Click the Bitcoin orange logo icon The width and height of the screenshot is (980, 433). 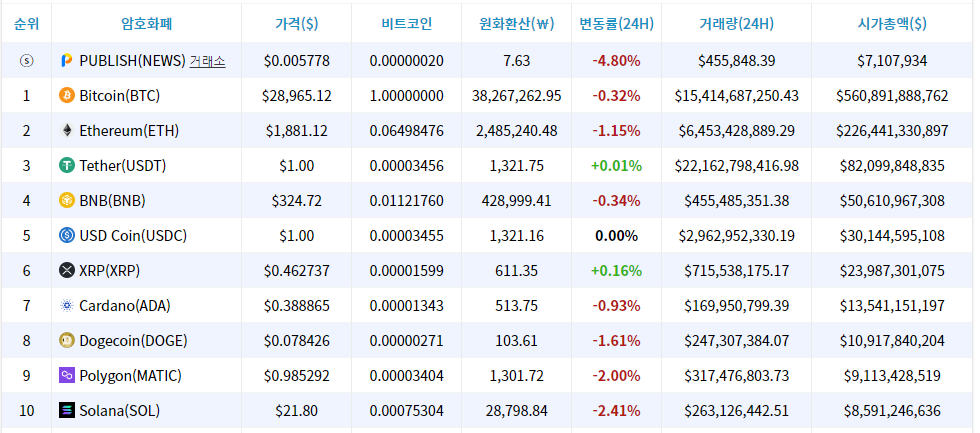(x=66, y=96)
